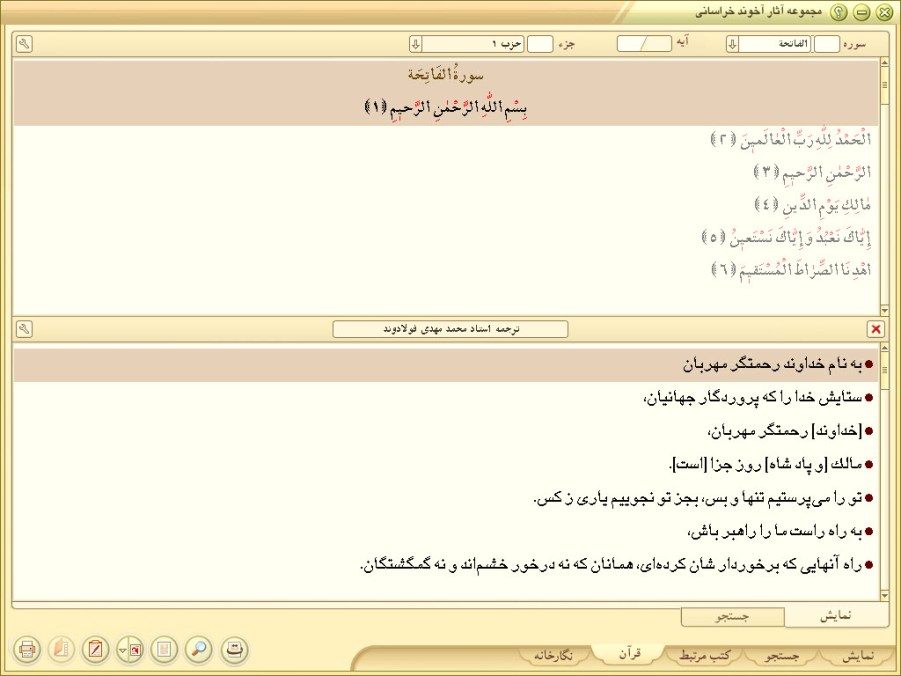Viewport: 901px width, 676px height.
Task: Click the Quran panel scrollbar thumb
Action: (x=885, y=85)
